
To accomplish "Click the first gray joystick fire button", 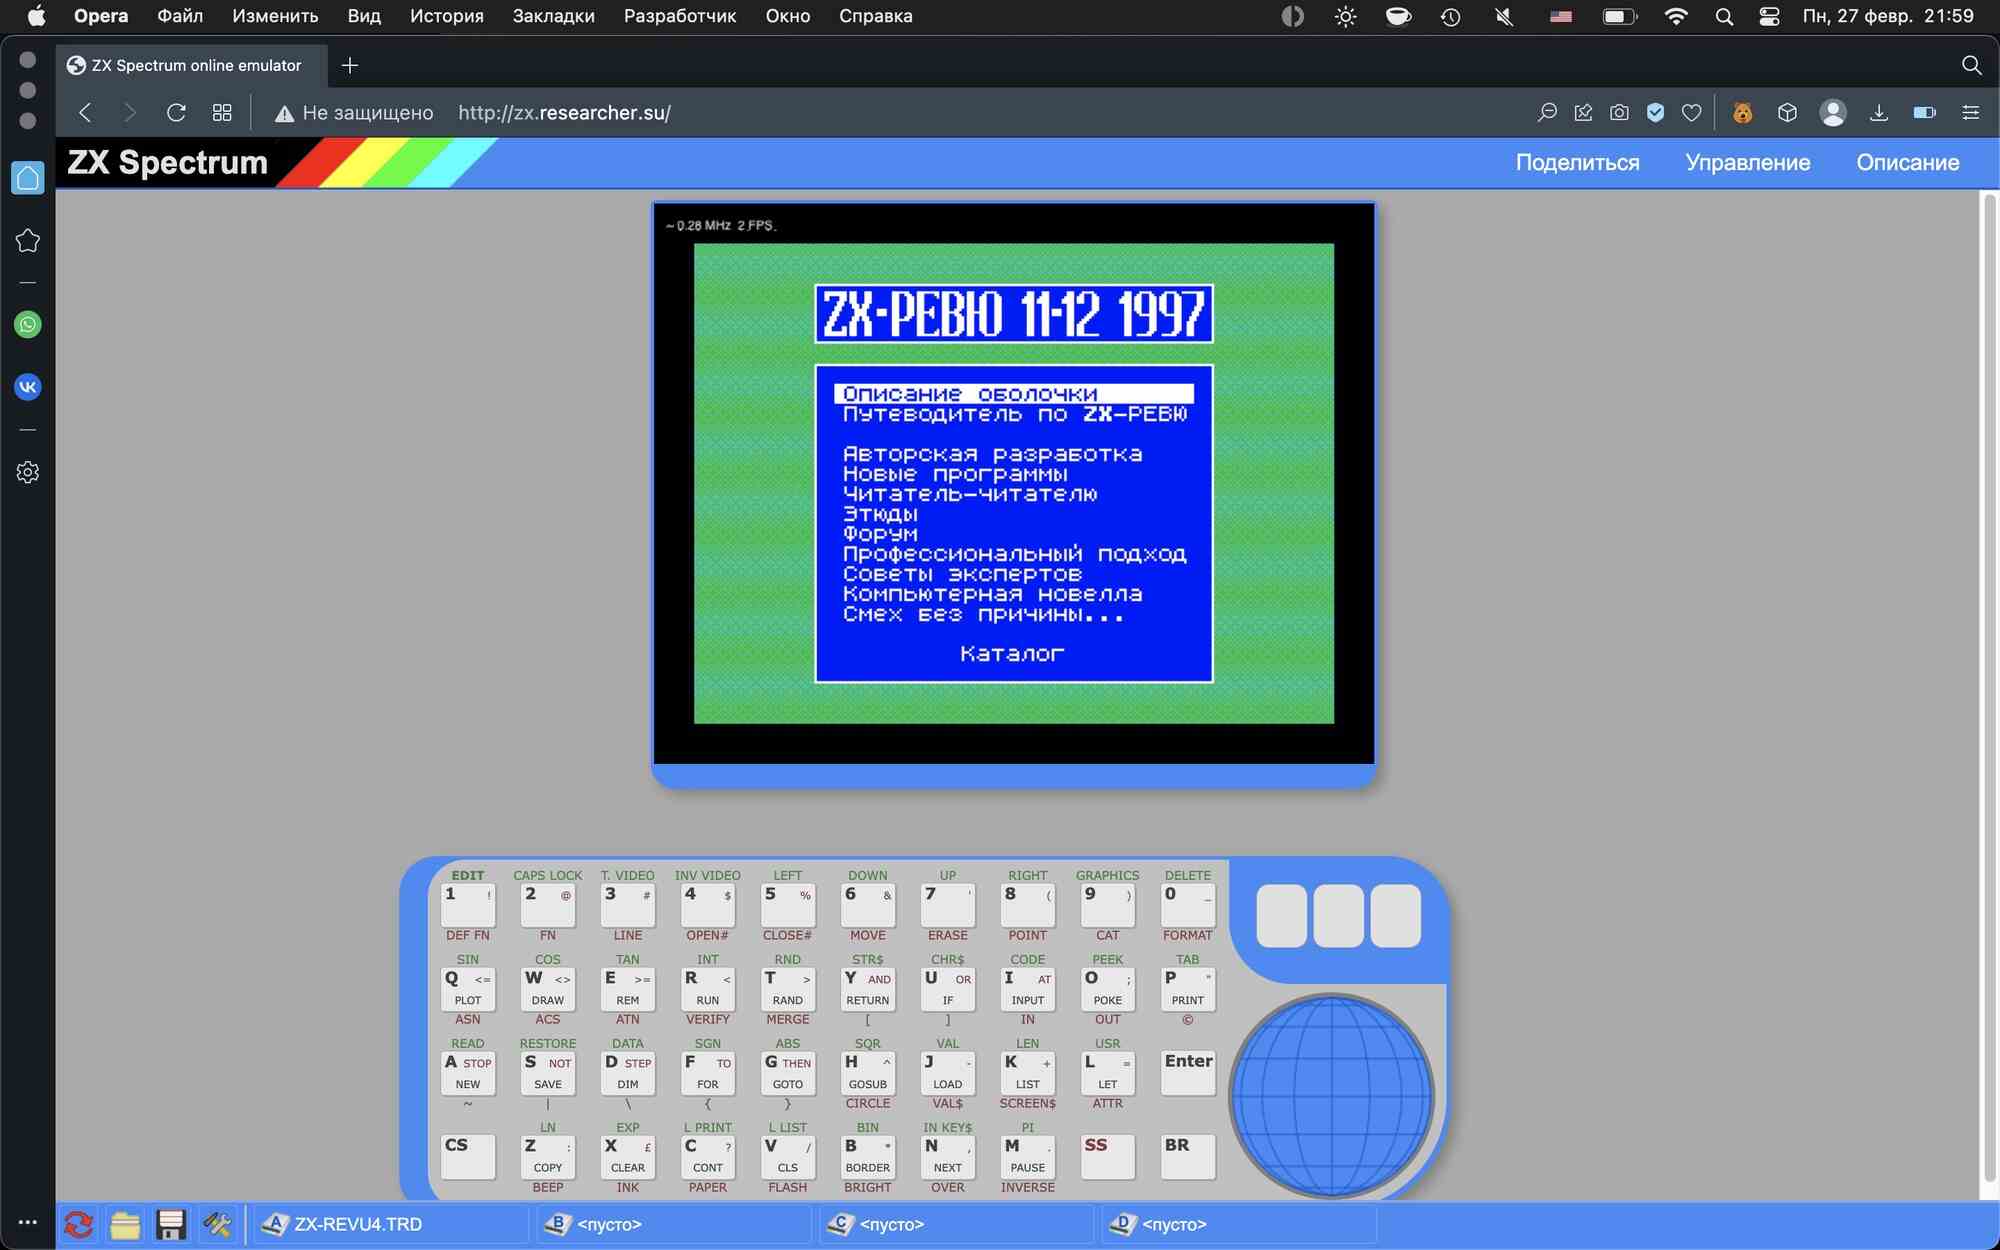I will (1281, 915).
